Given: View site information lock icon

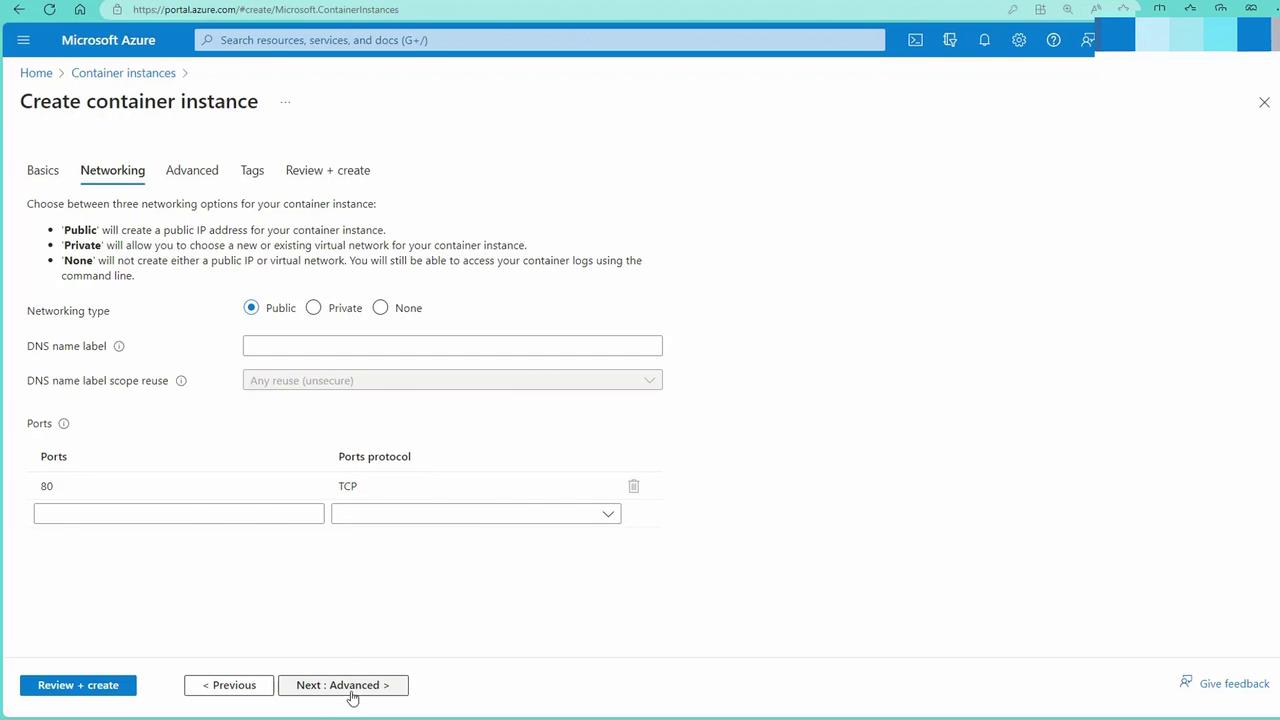Looking at the screenshot, I should point(117,9).
